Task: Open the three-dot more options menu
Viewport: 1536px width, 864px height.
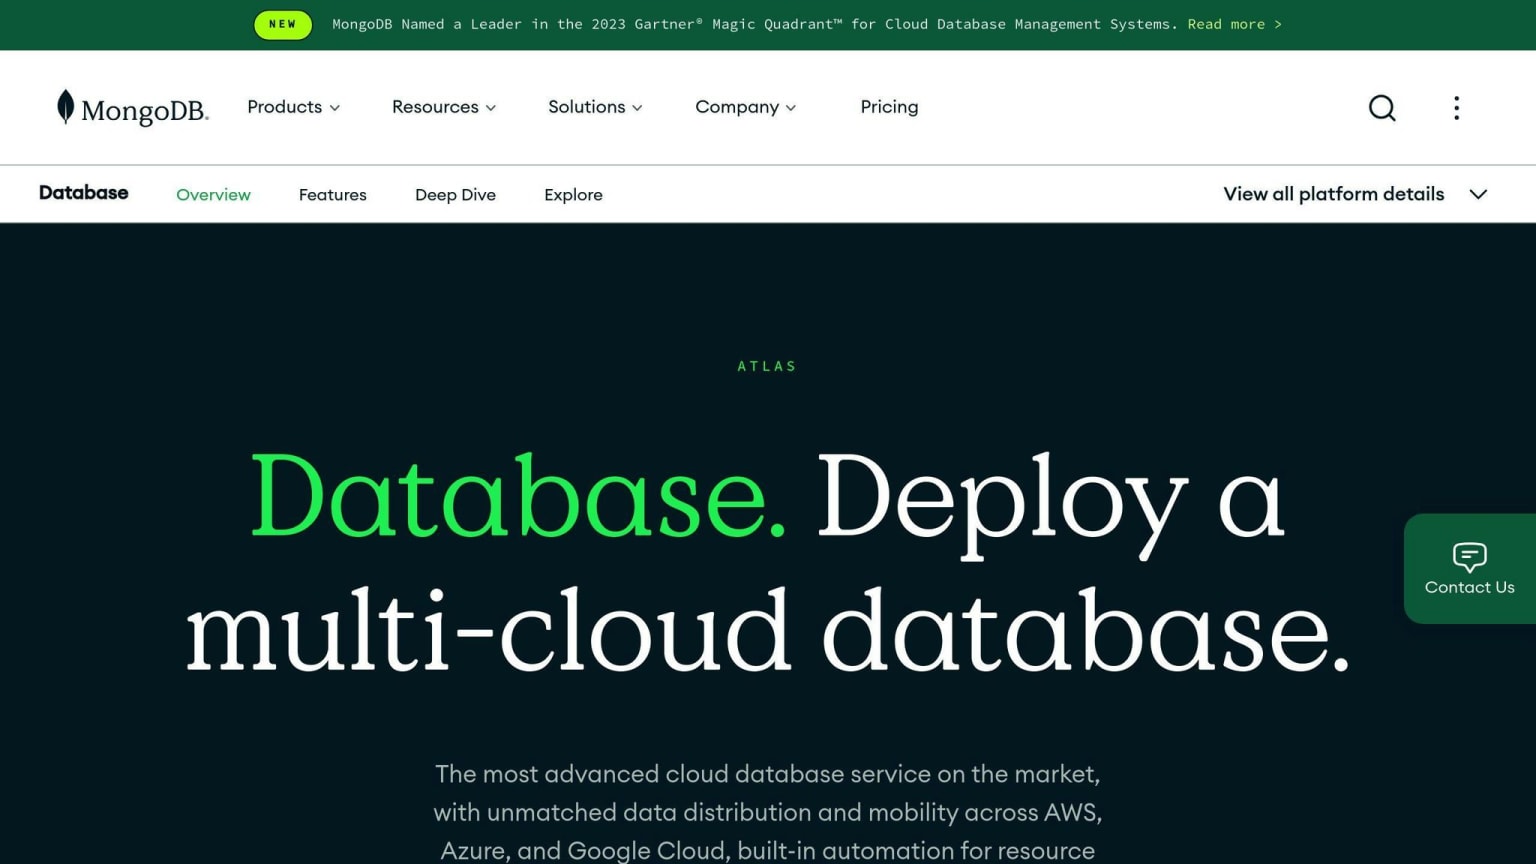Action: [x=1456, y=108]
